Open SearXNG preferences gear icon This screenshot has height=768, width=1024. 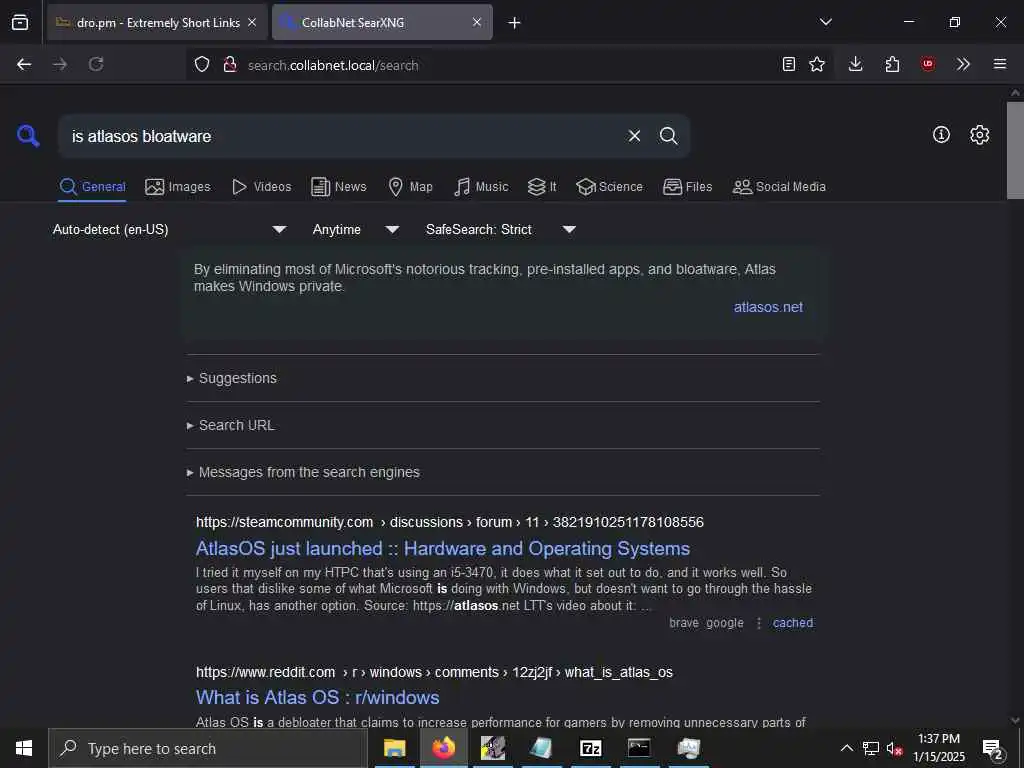(979, 135)
